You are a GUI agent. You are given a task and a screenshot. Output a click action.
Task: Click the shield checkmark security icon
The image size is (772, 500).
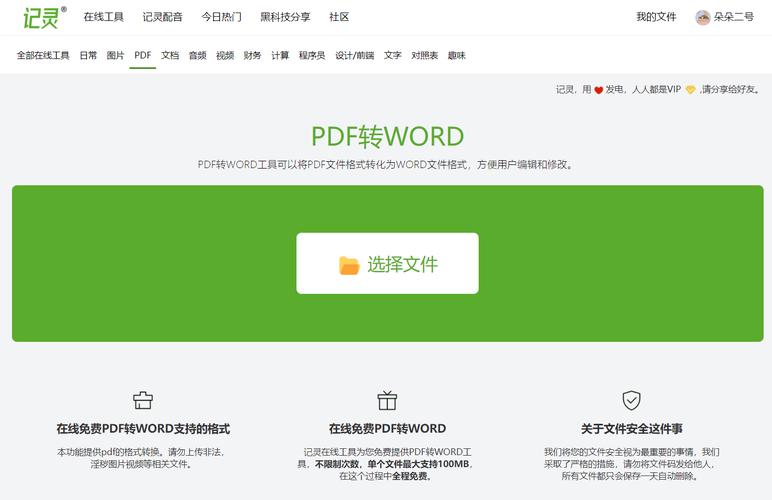631,400
